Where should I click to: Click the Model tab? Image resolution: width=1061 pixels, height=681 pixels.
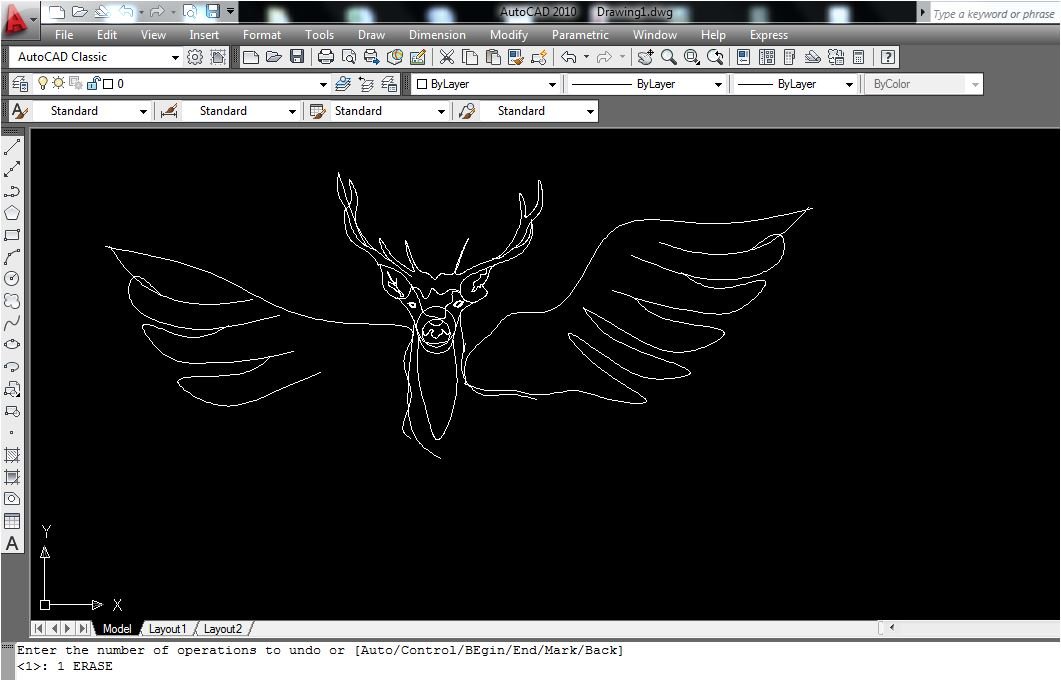(117, 629)
